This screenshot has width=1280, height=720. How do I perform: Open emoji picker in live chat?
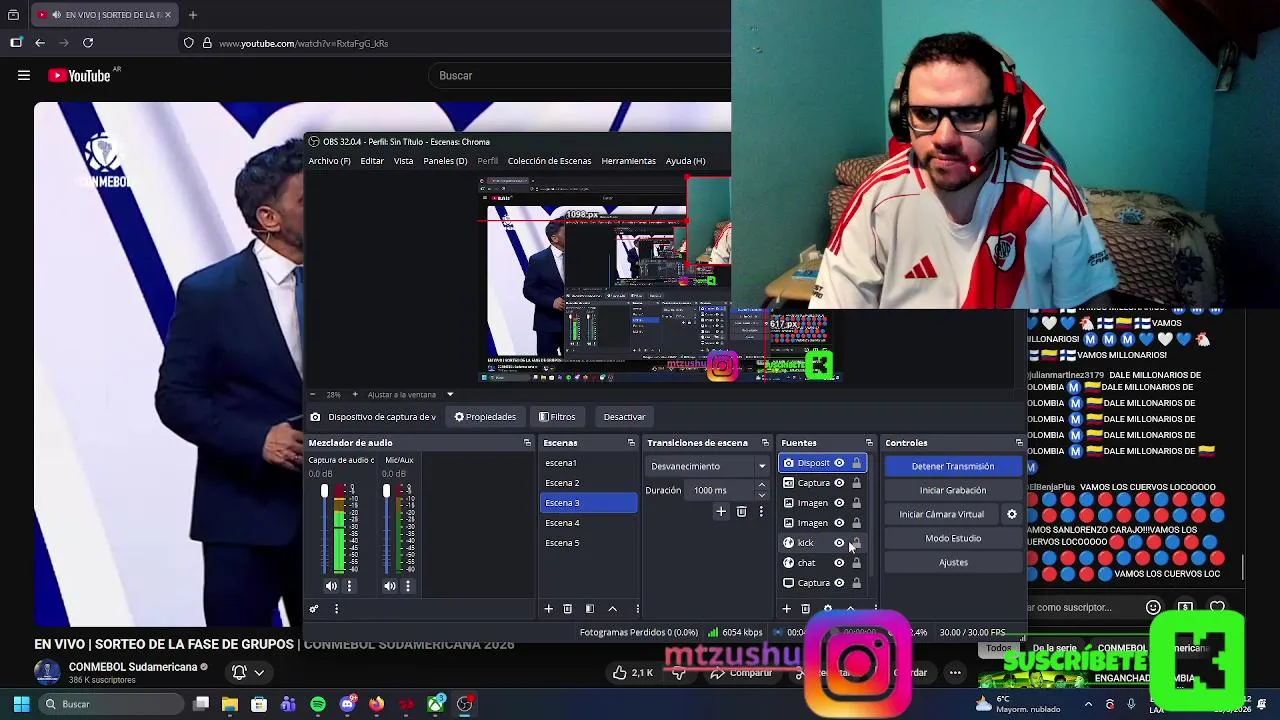pos(1153,607)
